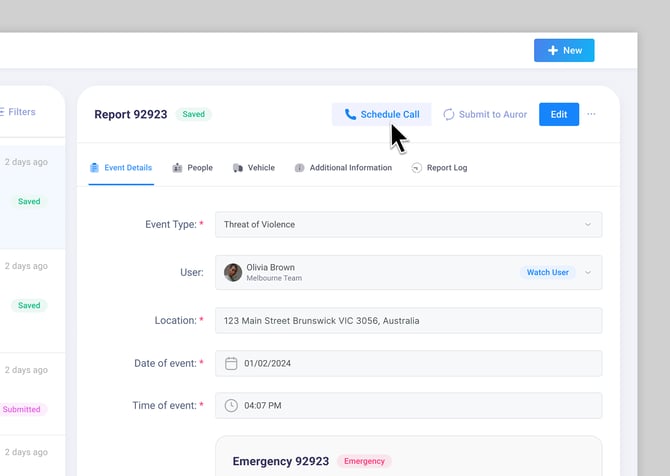Click the Time of event field
Screen dimensions: 670x476
click(x=408, y=405)
